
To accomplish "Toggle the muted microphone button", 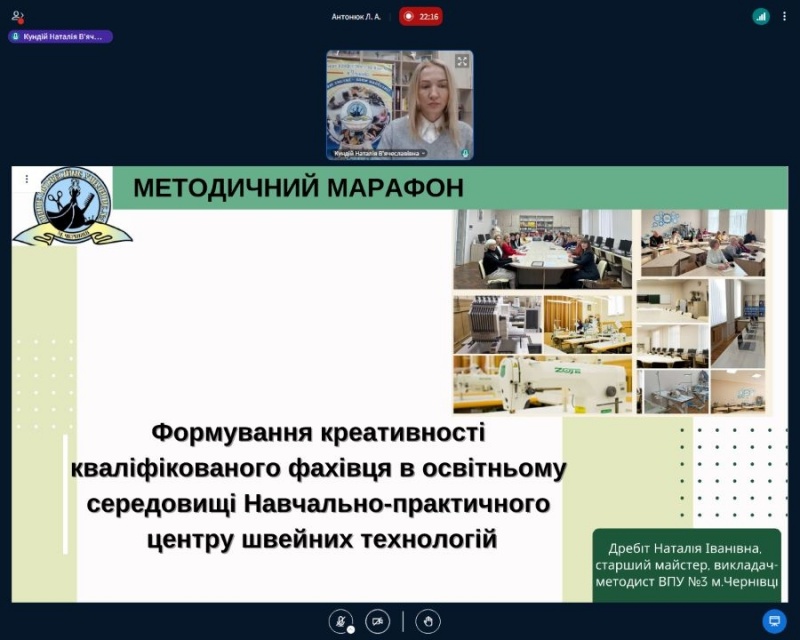I will (x=342, y=621).
